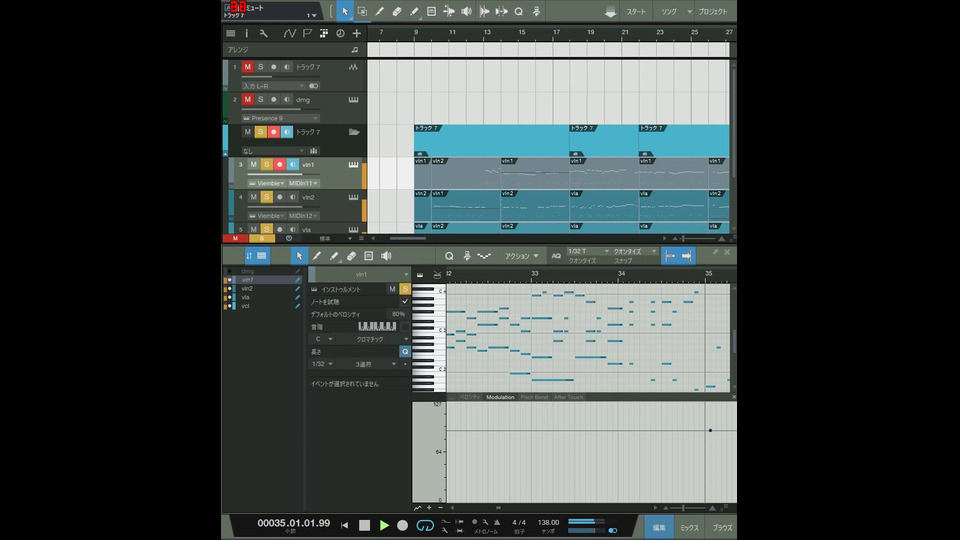Select the Listen tool in piano editor
The height and width of the screenshot is (540, 960).
(x=386, y=256)
